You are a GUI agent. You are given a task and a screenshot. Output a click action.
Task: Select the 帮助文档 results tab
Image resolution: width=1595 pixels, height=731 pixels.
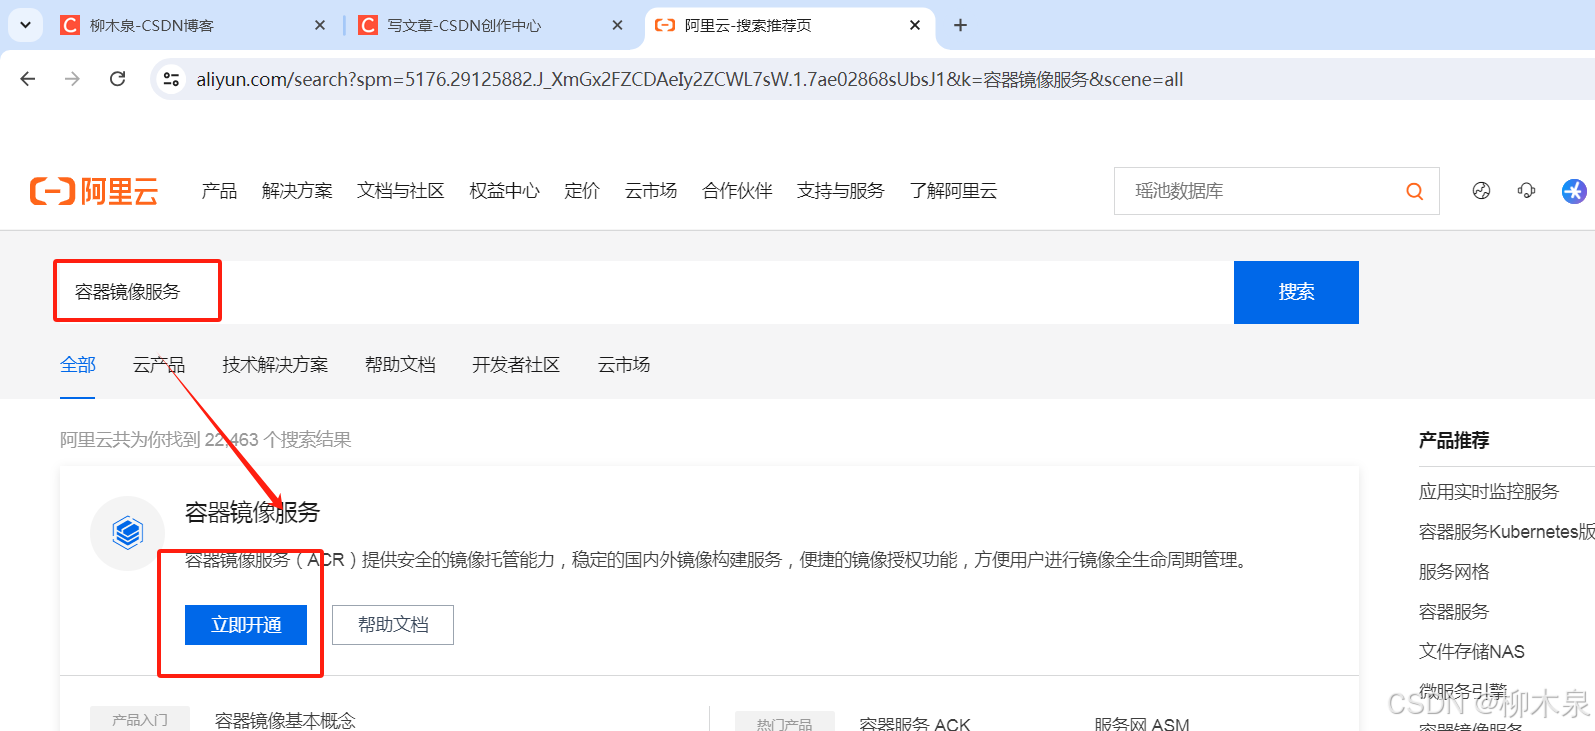tap(400, 365)
